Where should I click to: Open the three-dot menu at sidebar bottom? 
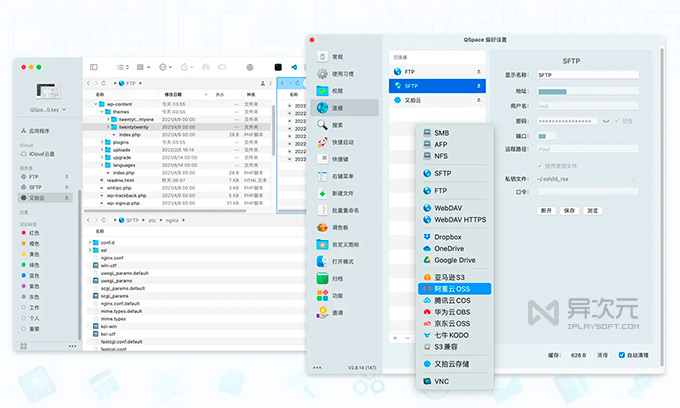pyautogui.click(x=72, y=346)
